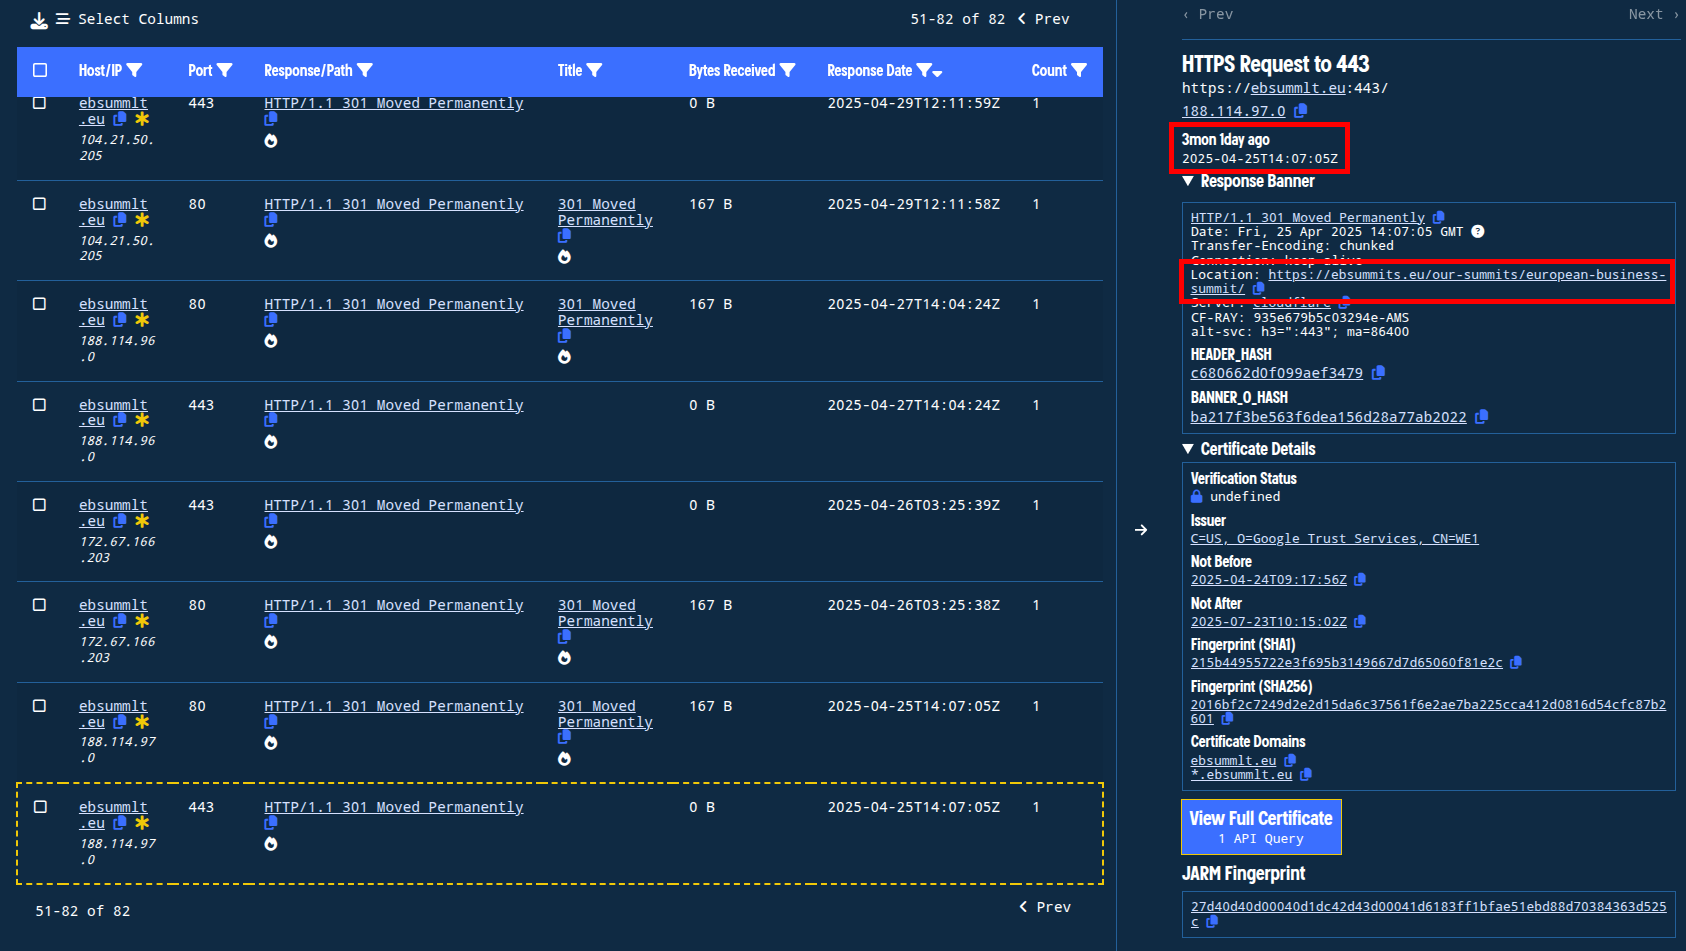
Task: Click the yellow asterisk in the 2025-04-27 port 443 row
Action: (142, 421)
